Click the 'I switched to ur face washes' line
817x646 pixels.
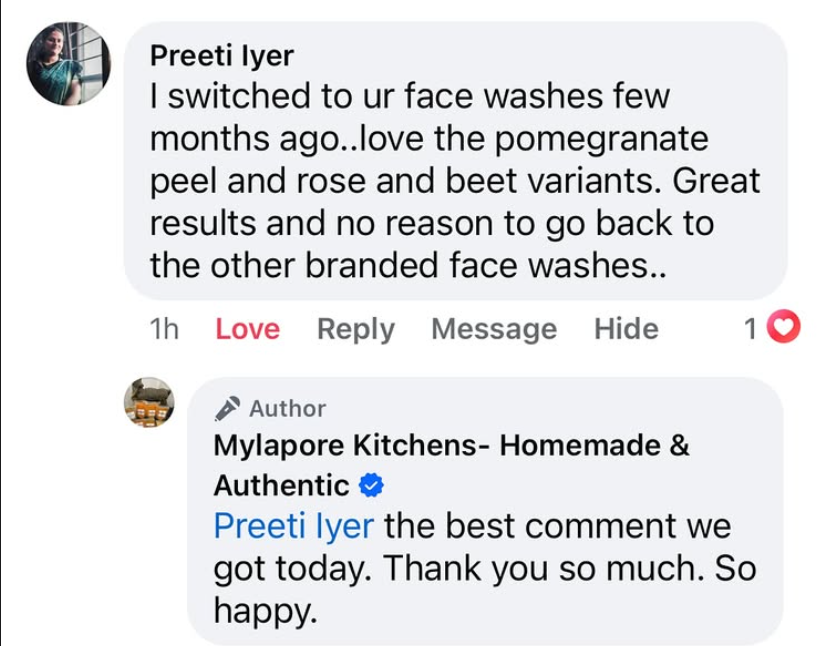pos(409,97)
